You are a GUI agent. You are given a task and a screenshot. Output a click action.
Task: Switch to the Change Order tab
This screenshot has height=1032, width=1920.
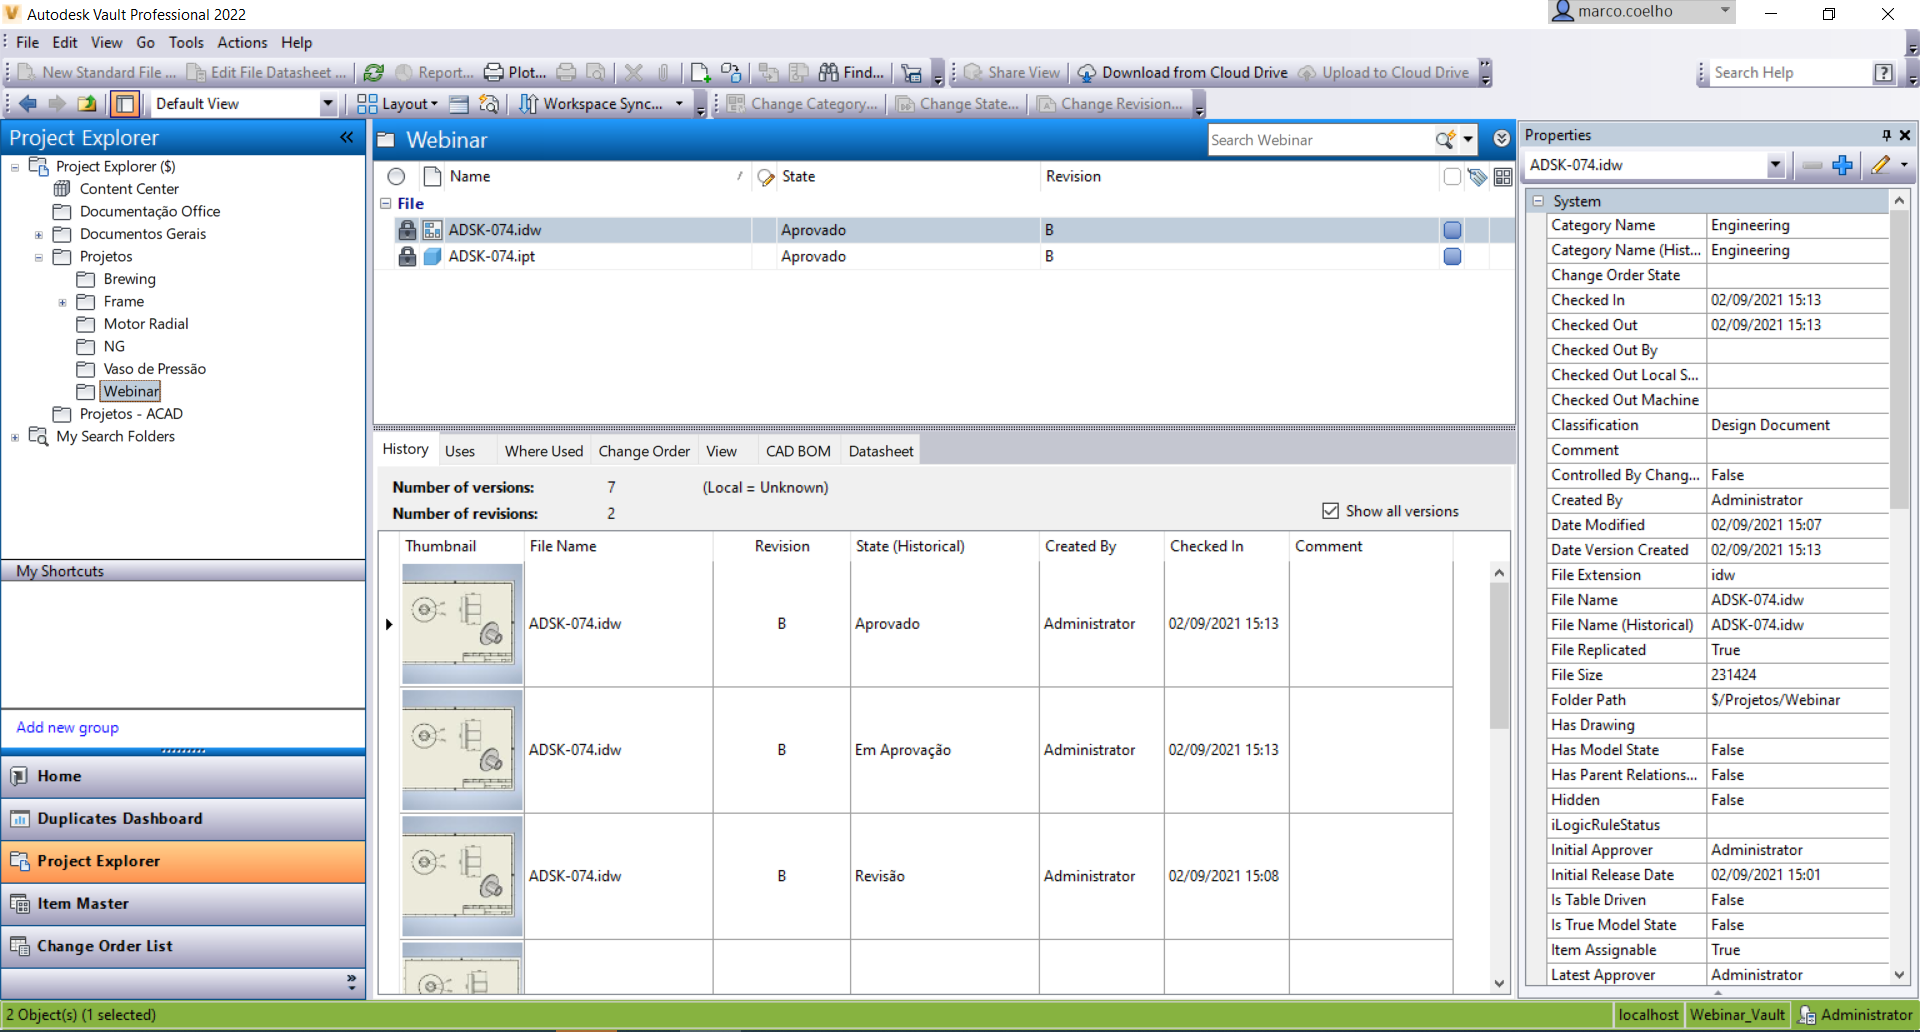pyautogui.click(x=644, y=451)
